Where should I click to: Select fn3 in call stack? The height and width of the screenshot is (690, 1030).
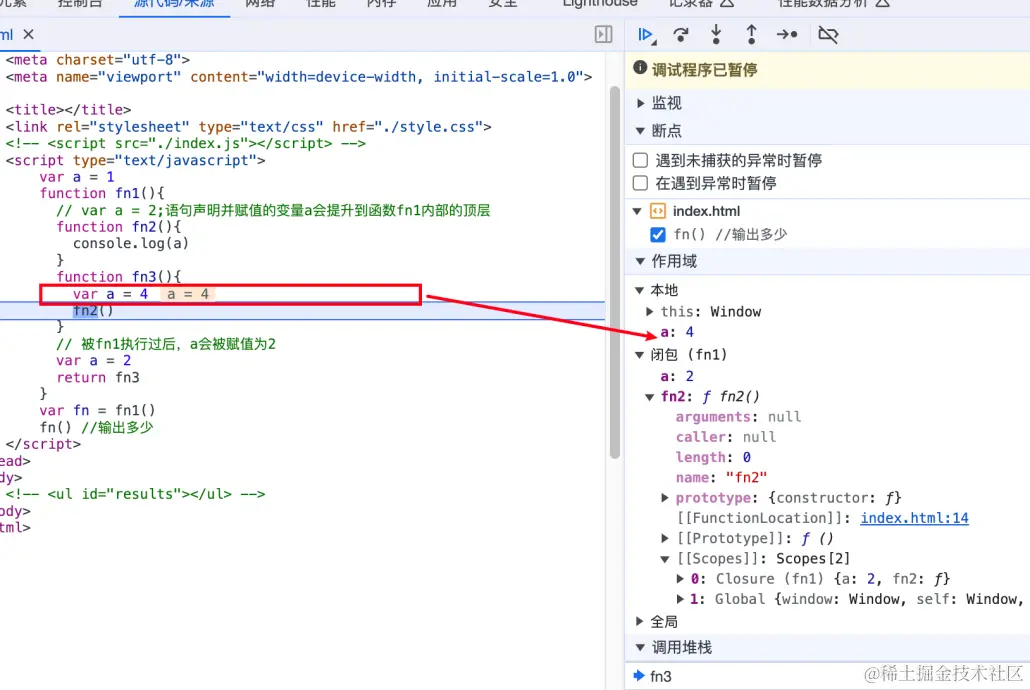pyautogui.click(x=661, y=676)
